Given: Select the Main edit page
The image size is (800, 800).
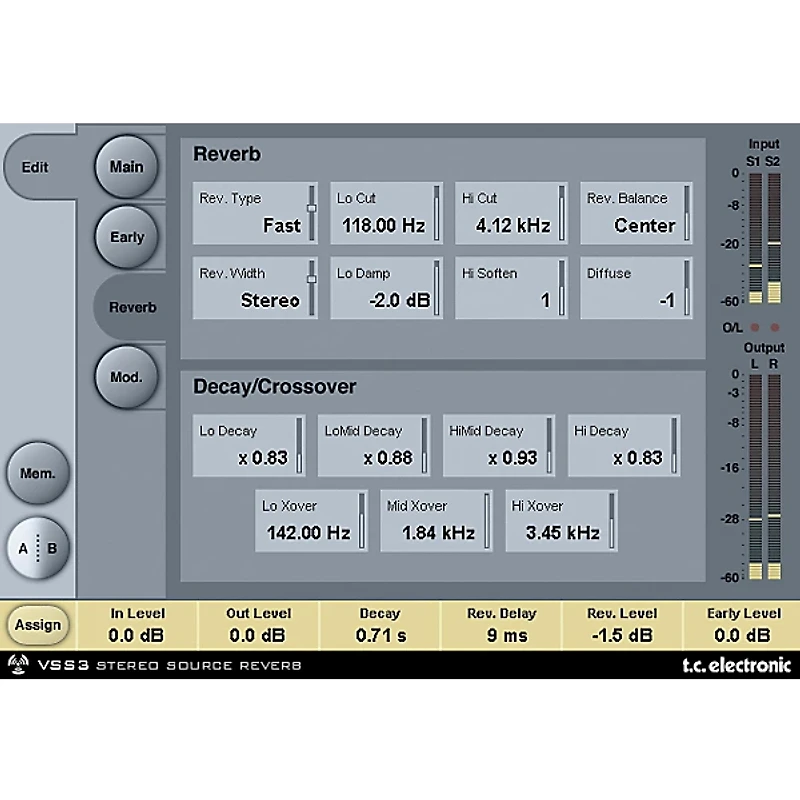Looking at the screenshot, I should 127,167.
